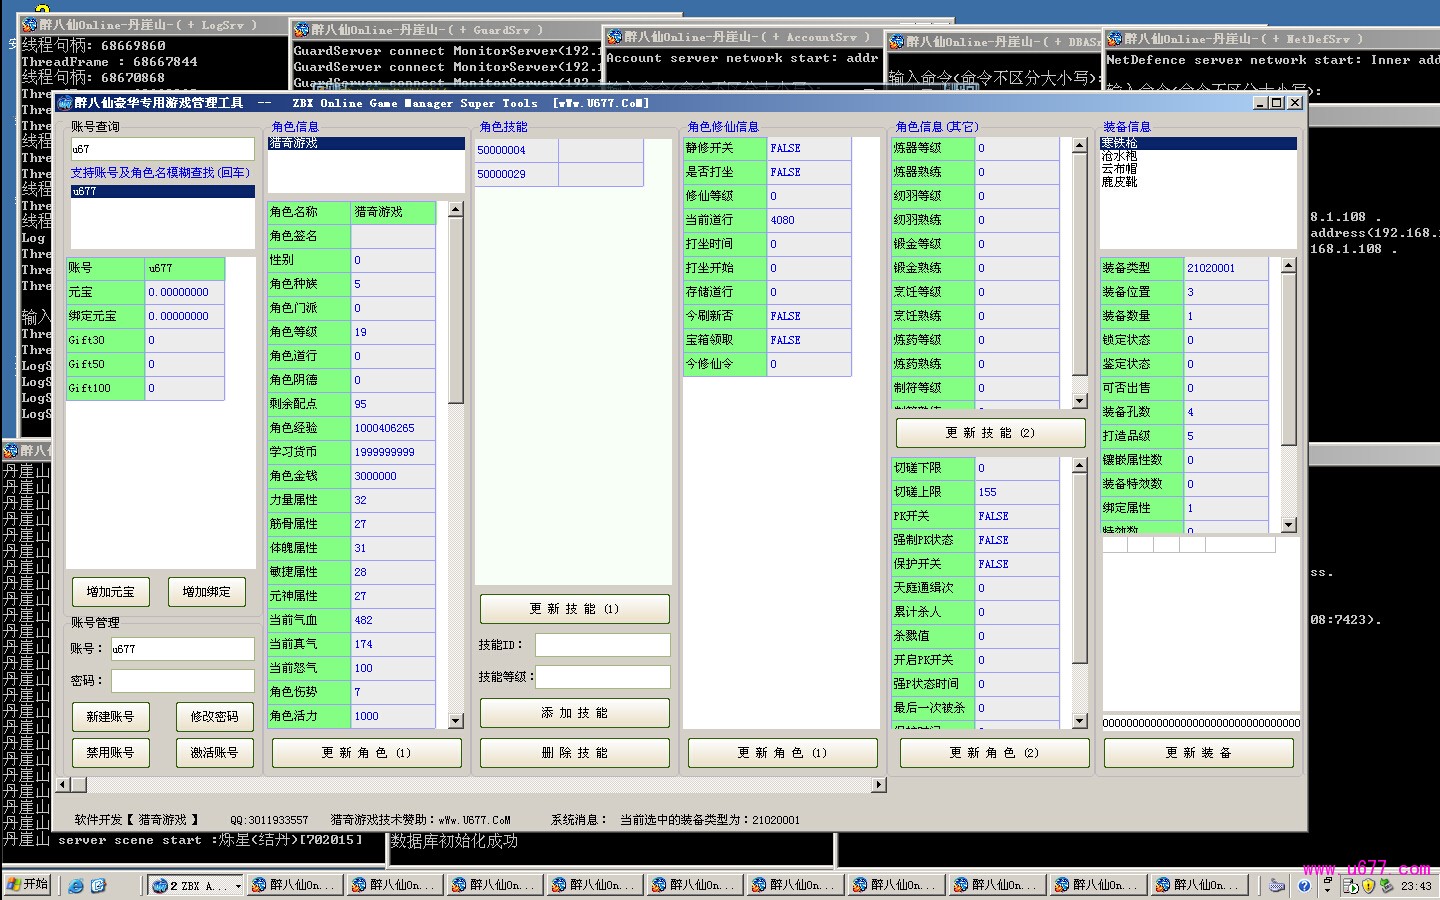Open the Windows Start menu button
1440x900 pixels.
coord(27,885)
